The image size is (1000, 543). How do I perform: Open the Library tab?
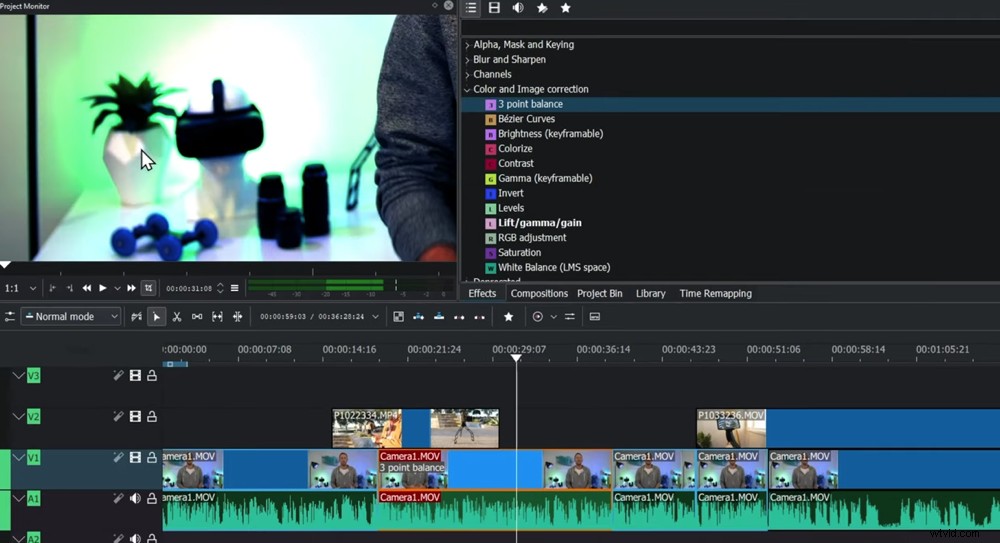point(651,294)
